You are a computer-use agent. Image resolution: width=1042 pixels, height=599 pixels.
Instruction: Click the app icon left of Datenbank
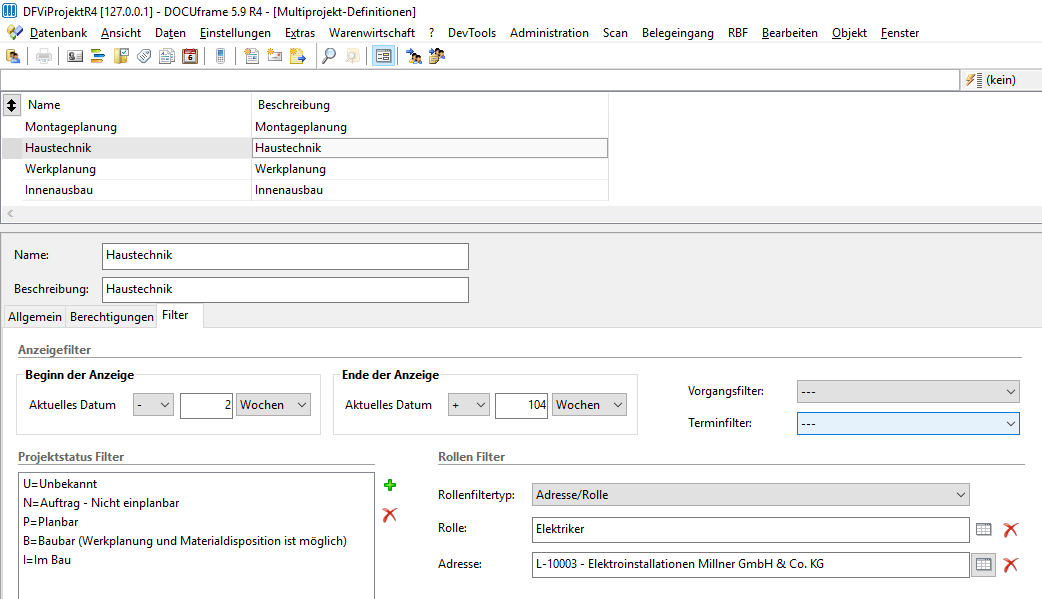(x=14, y=33)
